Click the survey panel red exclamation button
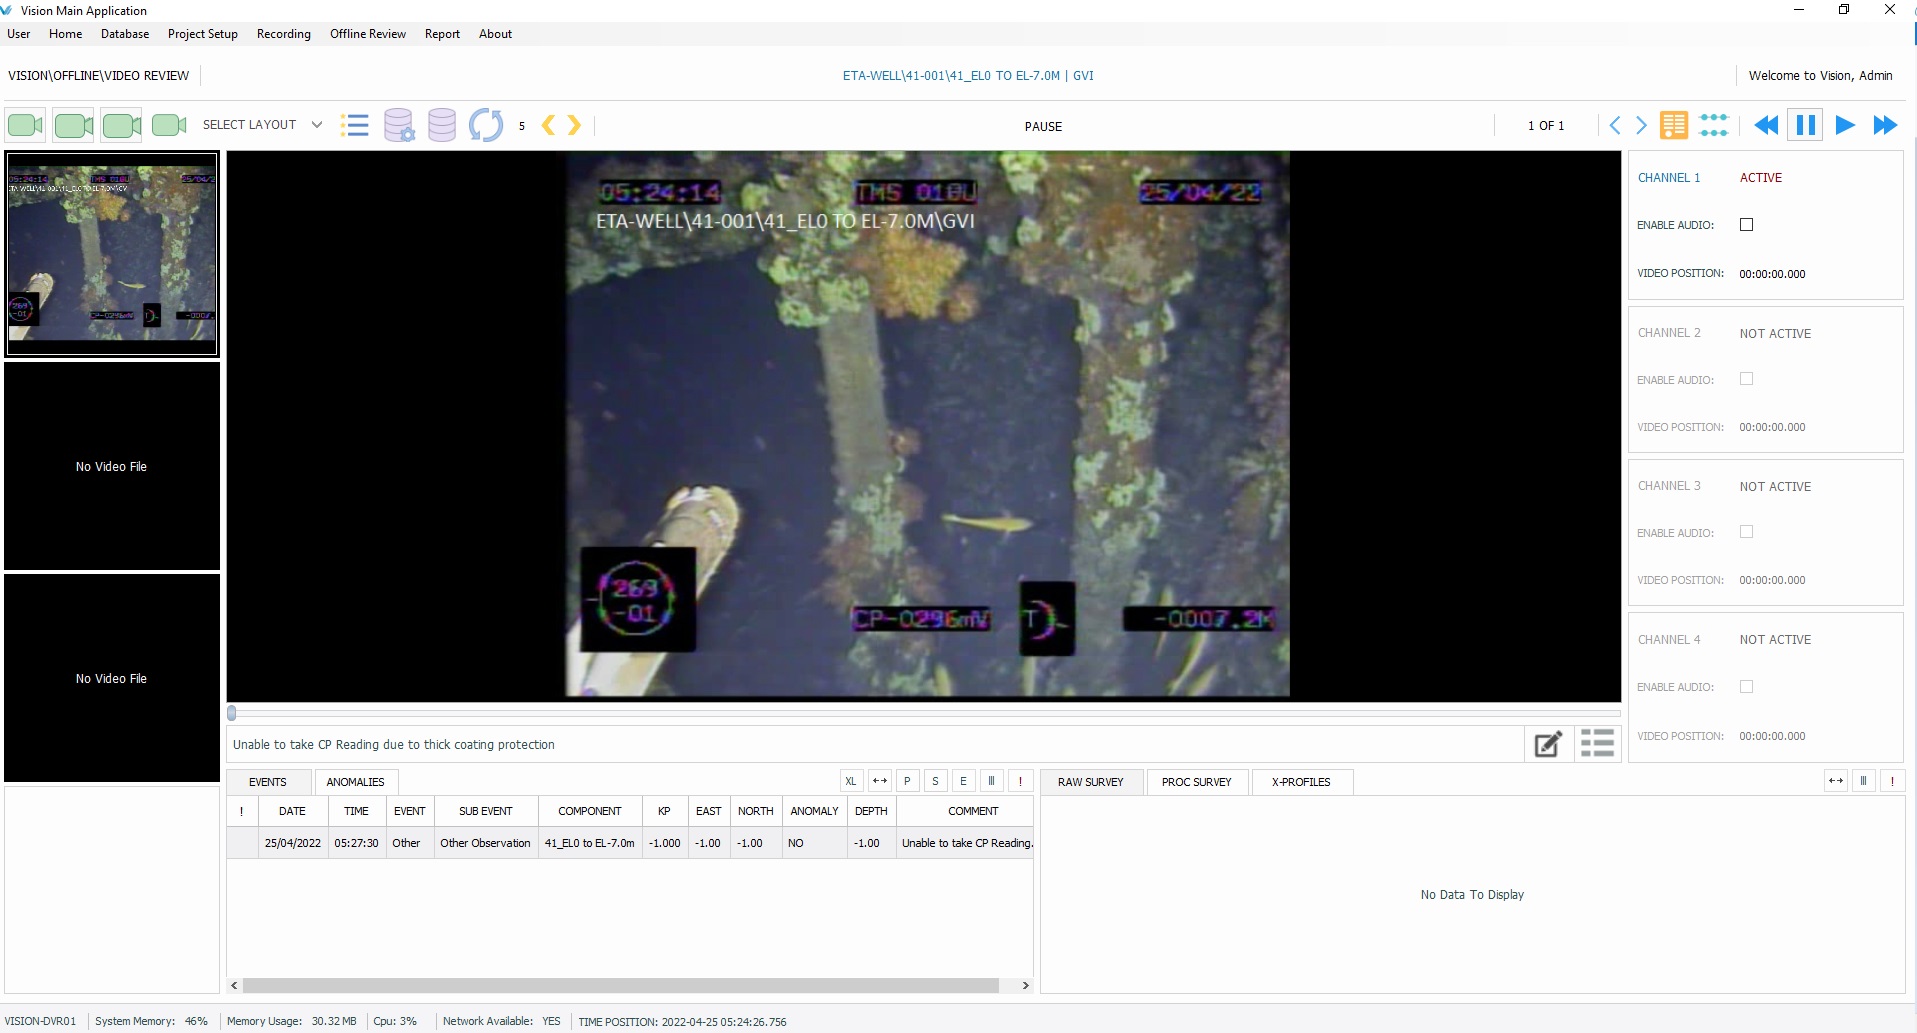This screenshot has width=1917, height=1033. (x=1892, y=781)
